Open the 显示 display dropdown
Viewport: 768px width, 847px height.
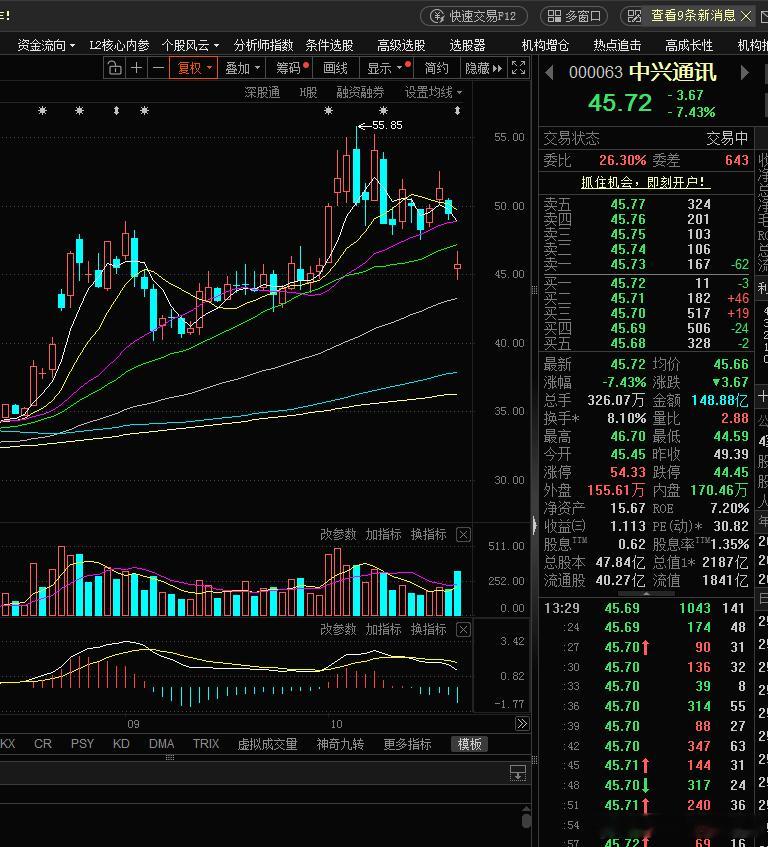(x=384, y=68)
